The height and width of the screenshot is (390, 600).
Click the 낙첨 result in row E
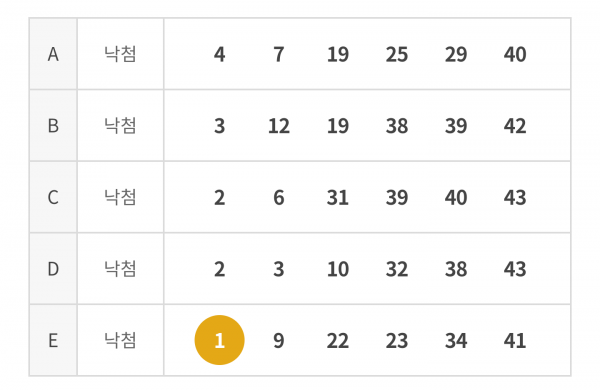click(x=120, y=340)
